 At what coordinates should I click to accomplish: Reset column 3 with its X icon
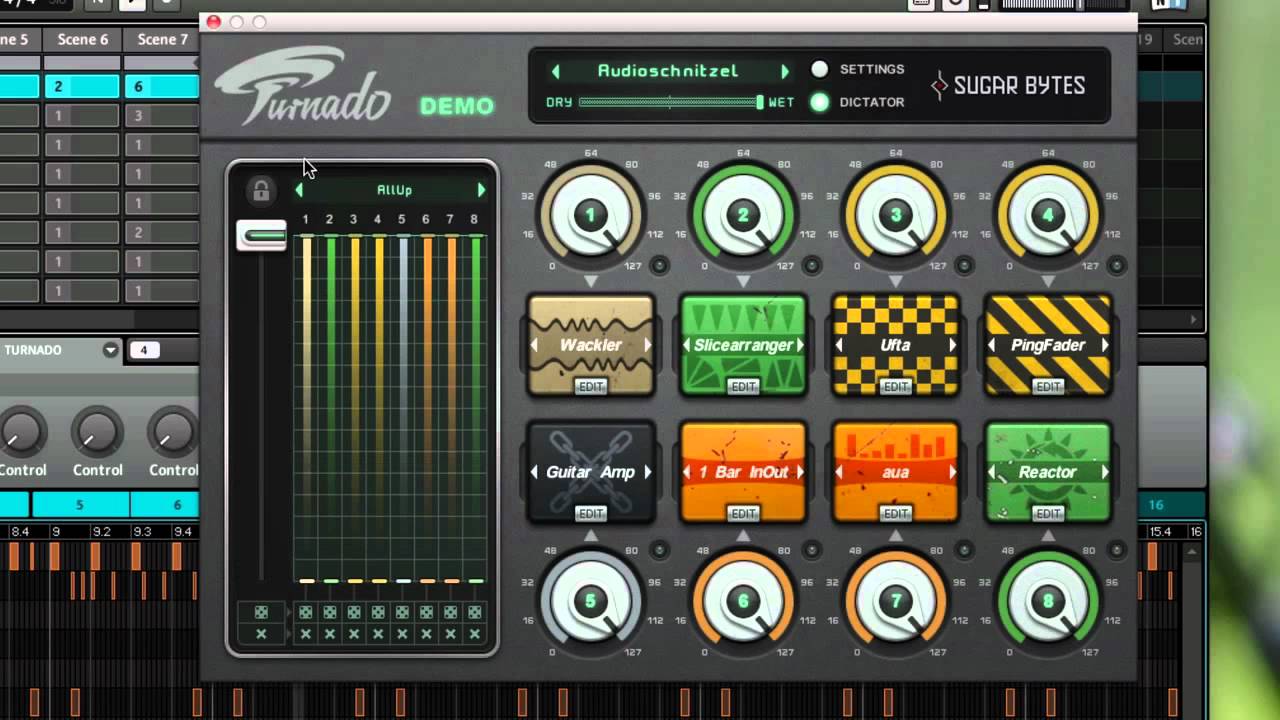pyautogui.click(x=354, y=634)
